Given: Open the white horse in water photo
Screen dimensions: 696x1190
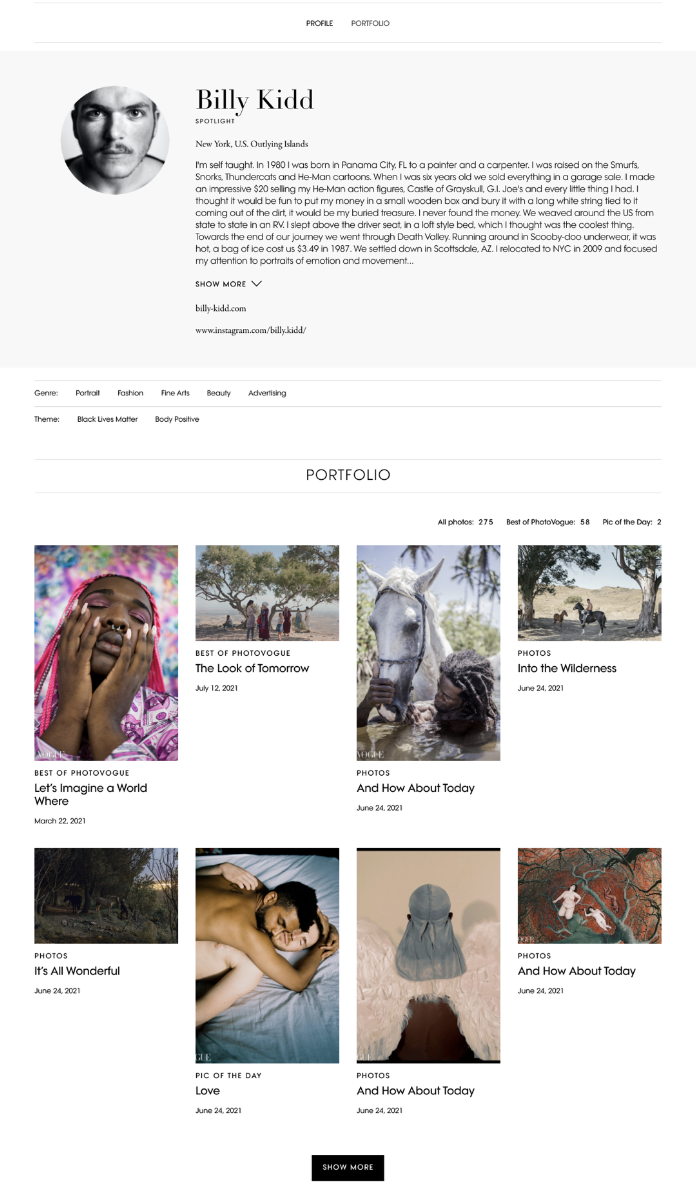Looking at the screenshot, I should point(429,653).
